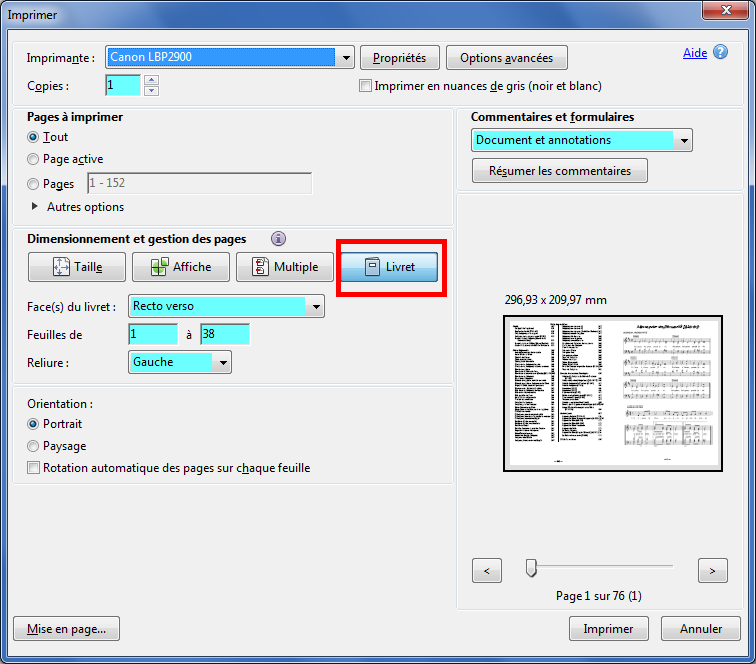The image size is (756, 664).
Task: Toggle automatic page rotation per sheet
Action: 34,468
